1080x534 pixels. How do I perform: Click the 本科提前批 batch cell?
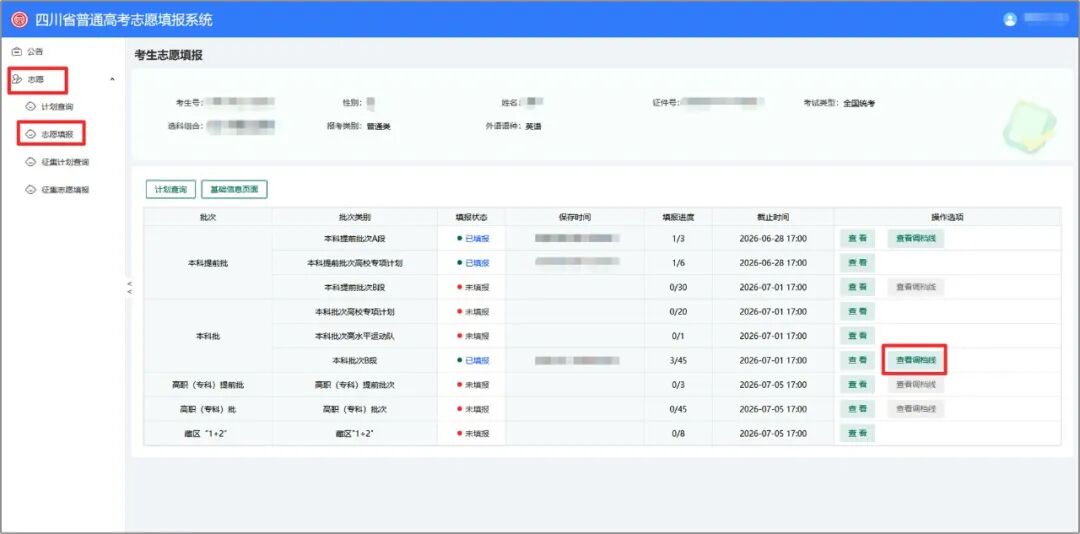207,263
